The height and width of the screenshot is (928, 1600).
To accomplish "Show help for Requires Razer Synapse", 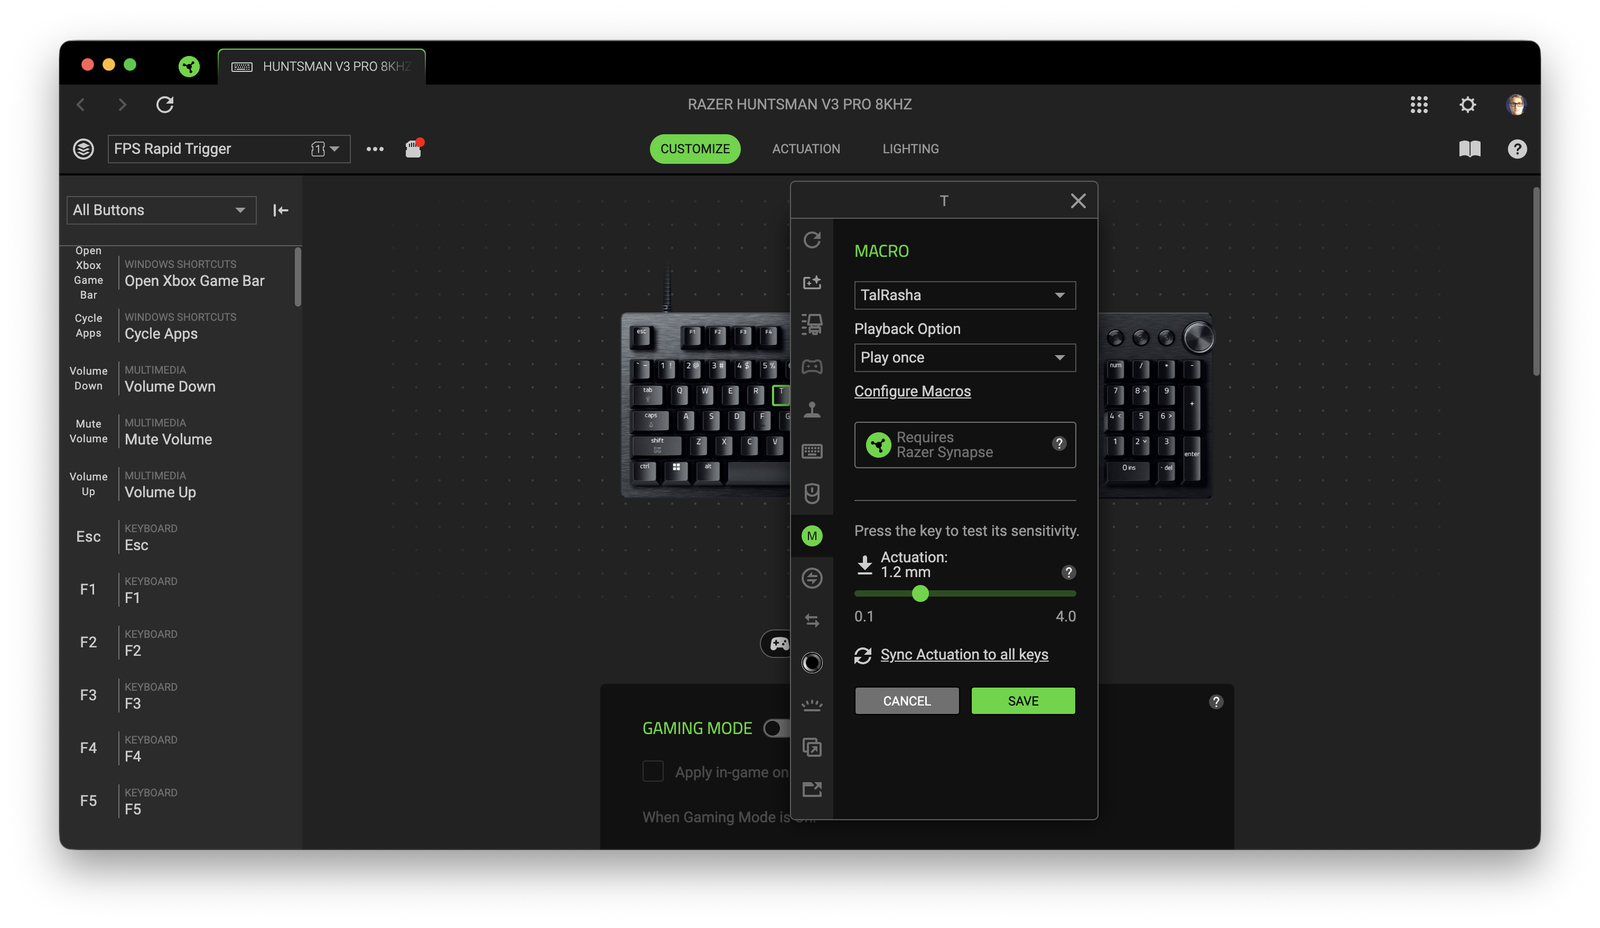I will [1059, 444].
